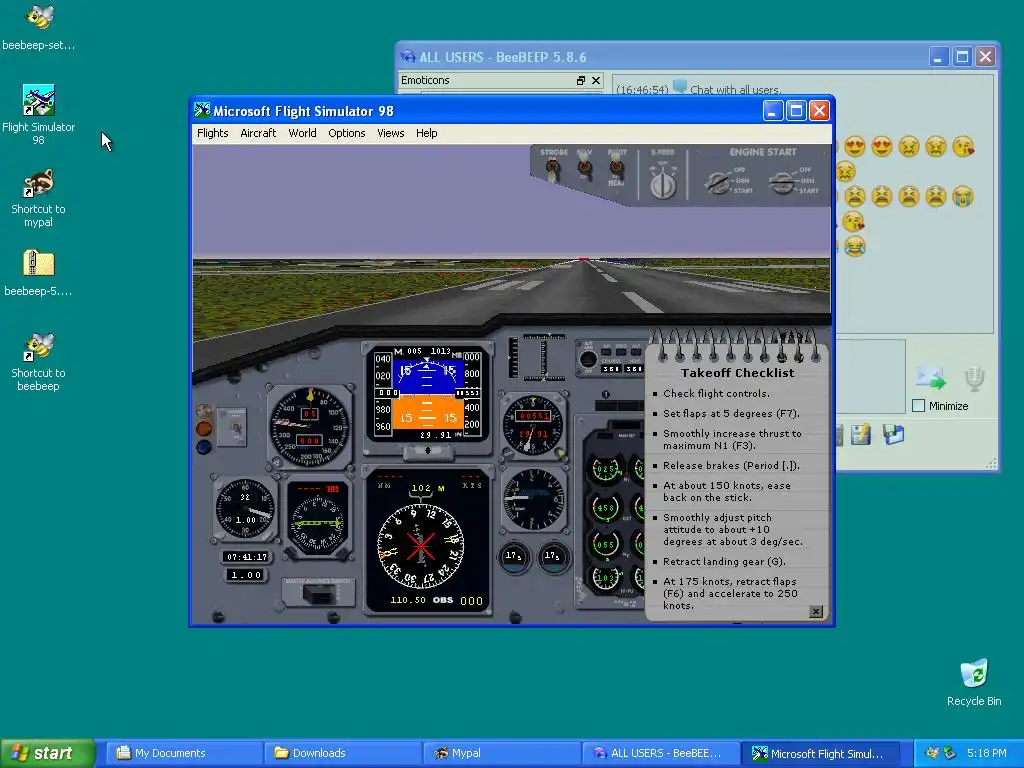Click the right 17.5 fuel gauge

(x=553, y=557)
